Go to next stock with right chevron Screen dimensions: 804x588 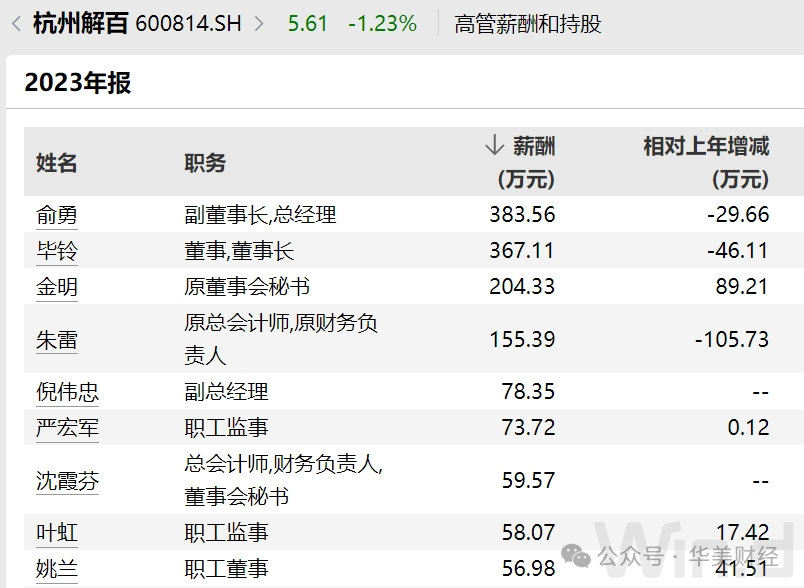coord(259,24)
